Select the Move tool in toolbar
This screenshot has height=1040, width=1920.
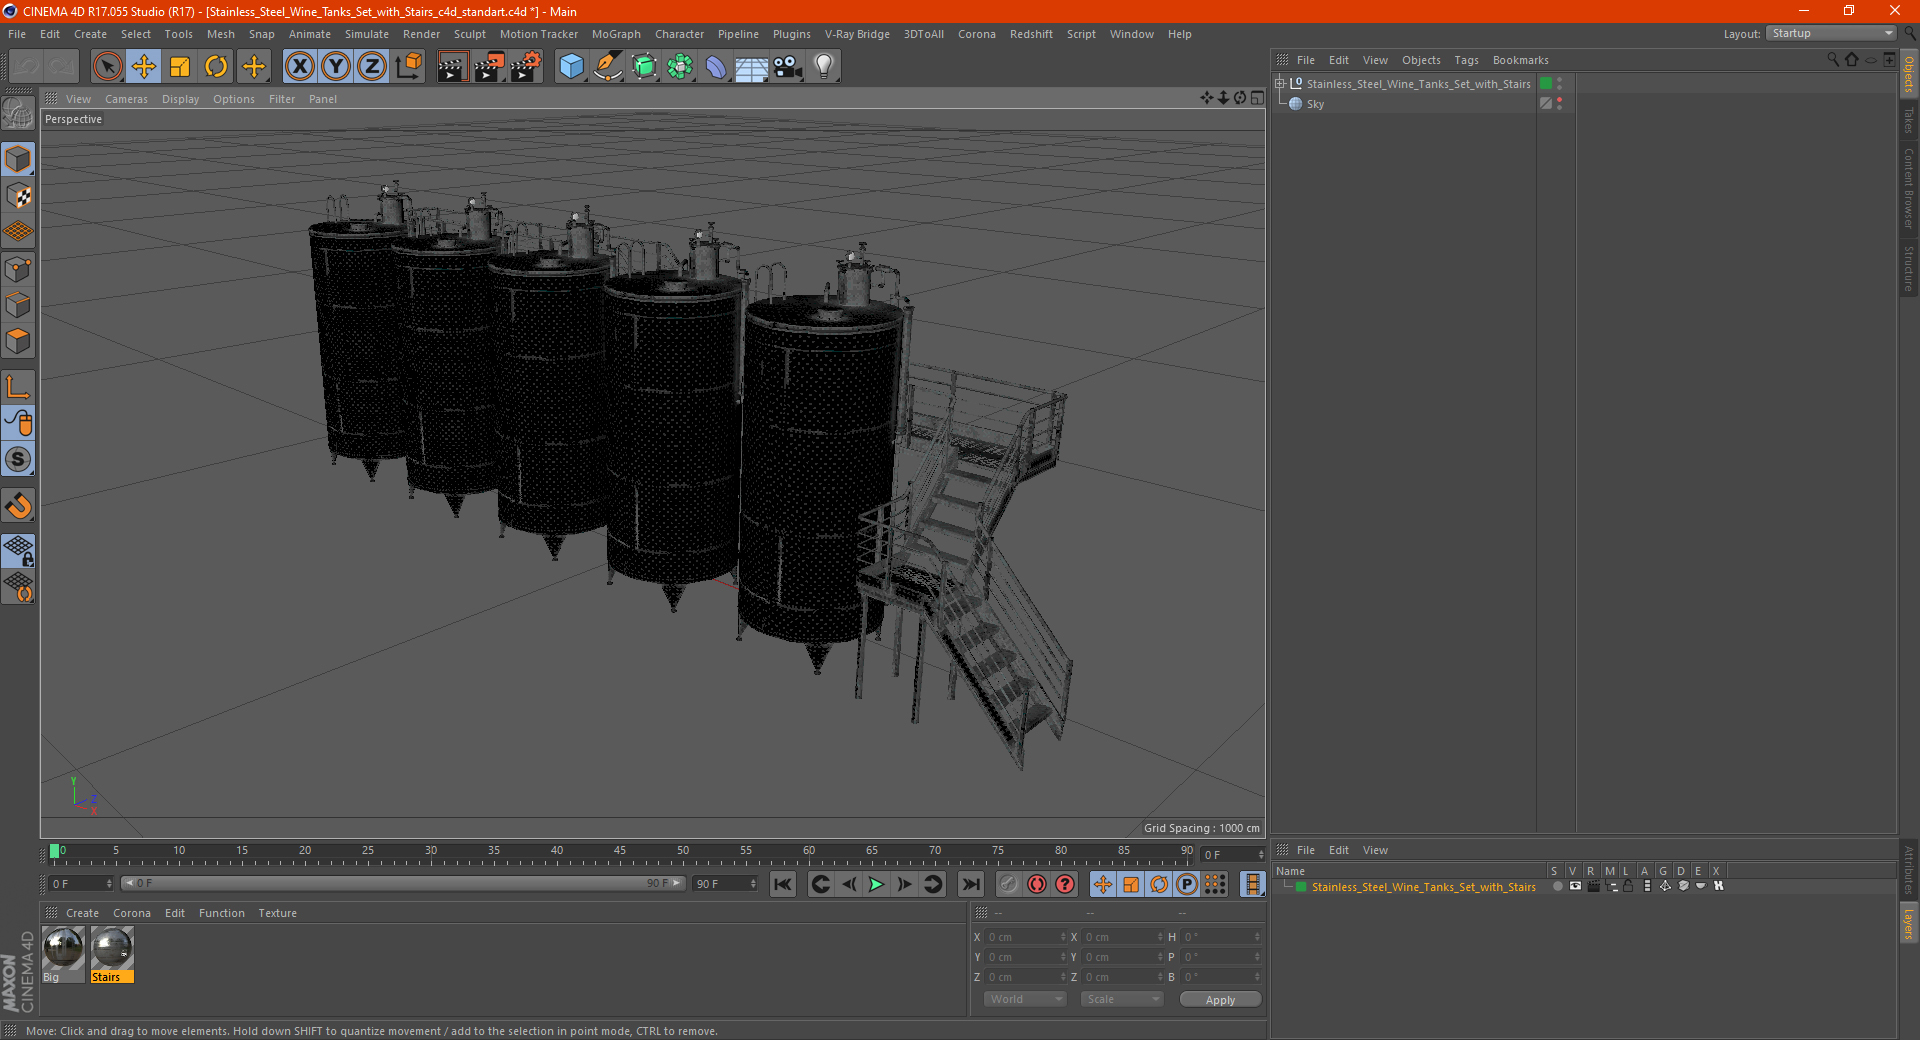coord(144,67)
